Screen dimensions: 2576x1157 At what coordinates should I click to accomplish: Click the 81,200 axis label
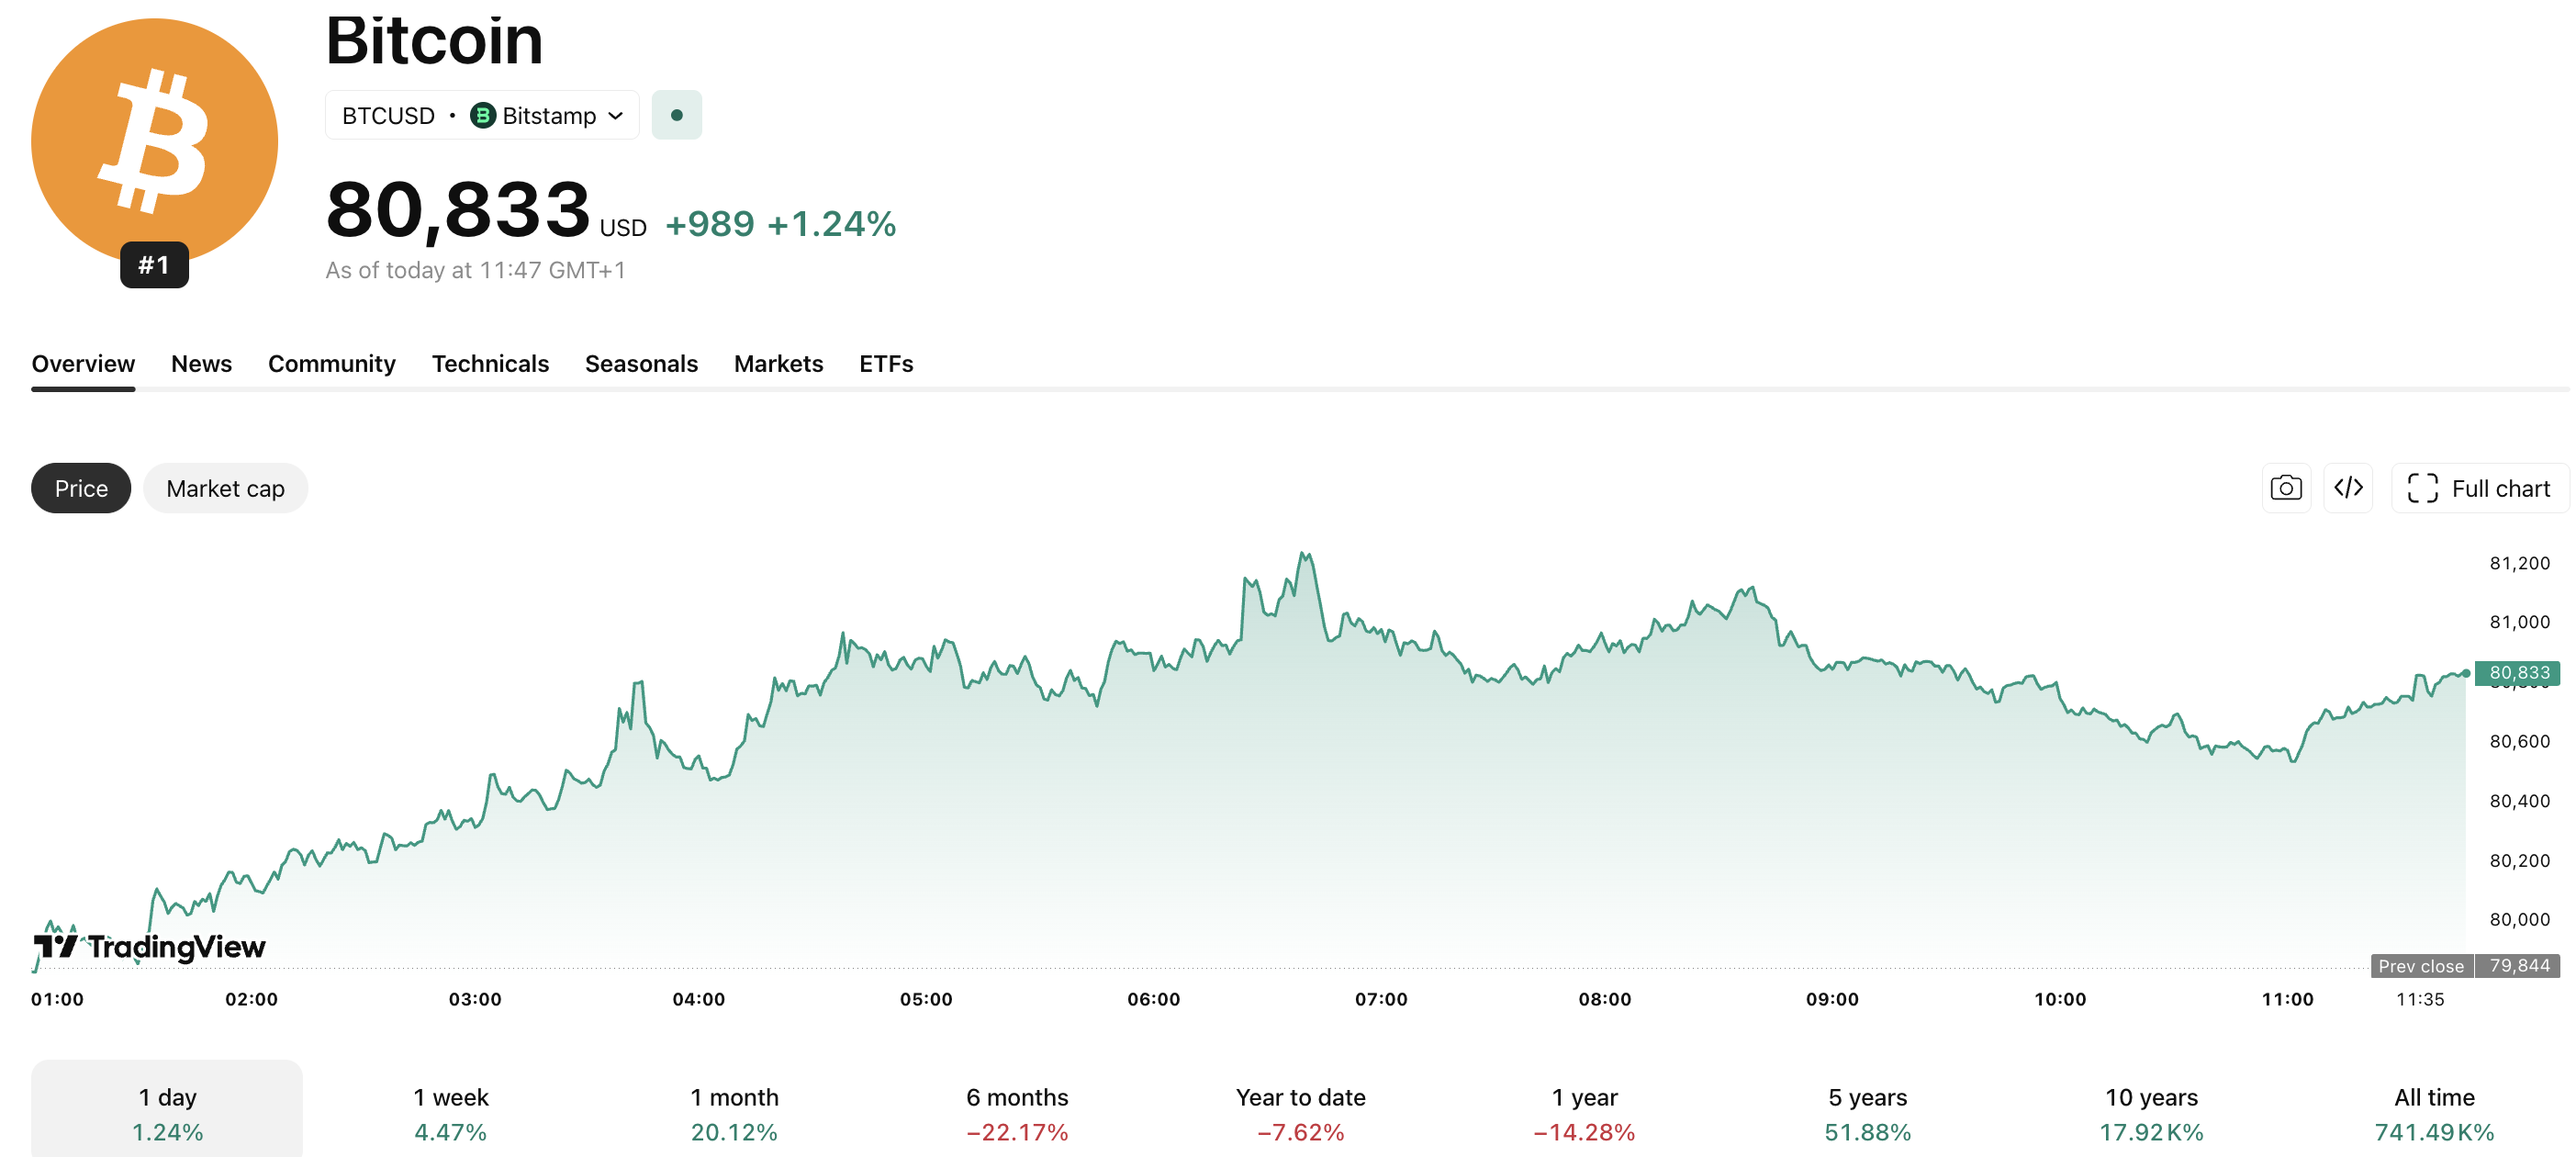pos(2519,563)
